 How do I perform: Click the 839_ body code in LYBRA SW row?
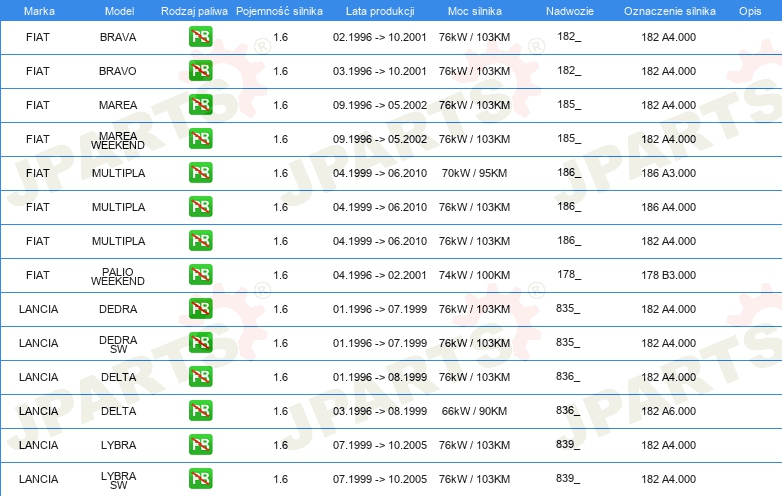[x=568, y=478]
